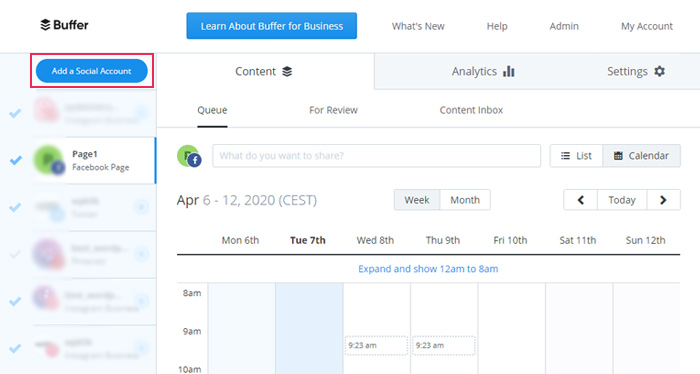Go to next week arrow
This screenshot has width=700, height=374.
point(663,200)
